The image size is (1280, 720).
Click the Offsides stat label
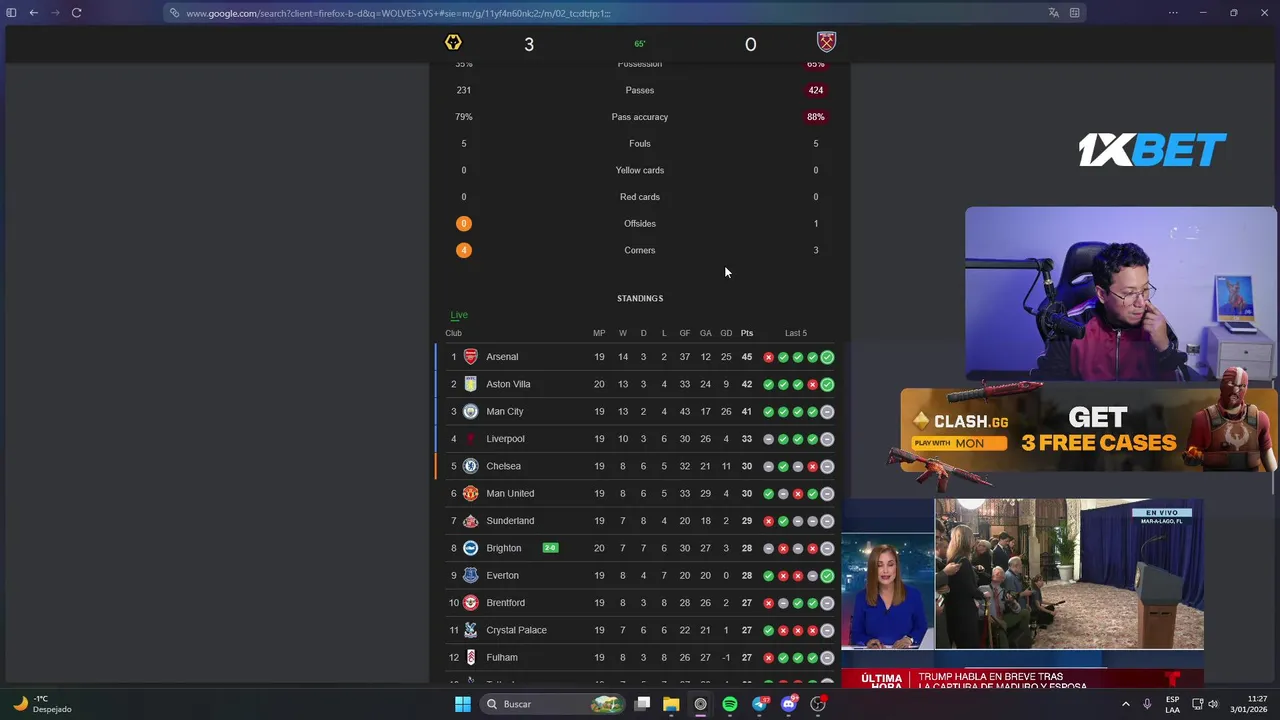pos(640,224)
